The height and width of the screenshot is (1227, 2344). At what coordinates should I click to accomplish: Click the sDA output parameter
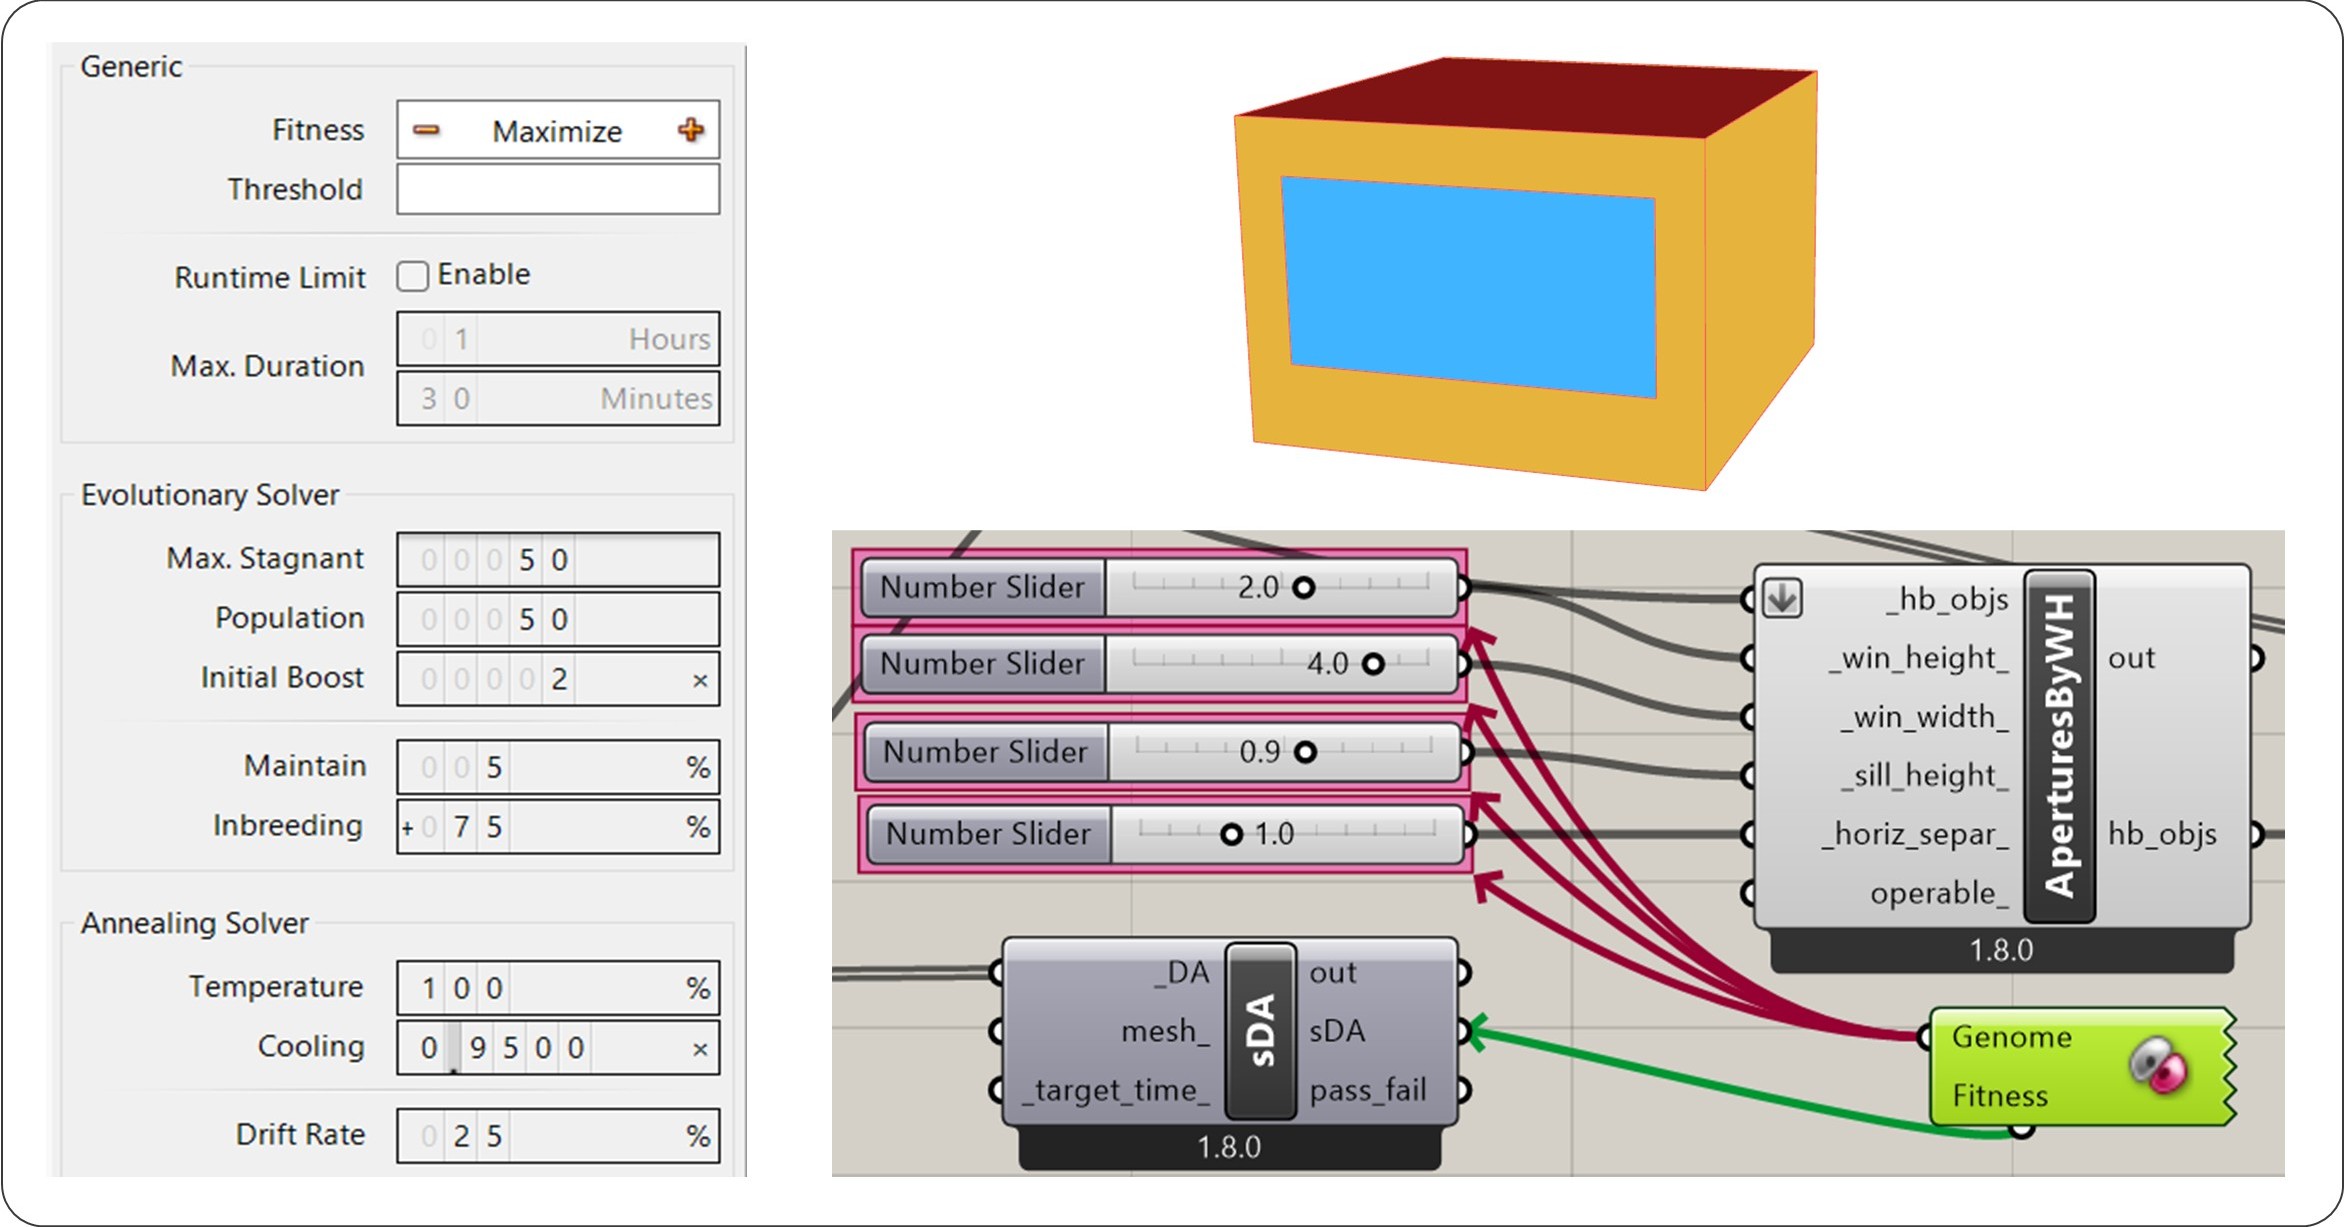[x=1337, y=1030]
